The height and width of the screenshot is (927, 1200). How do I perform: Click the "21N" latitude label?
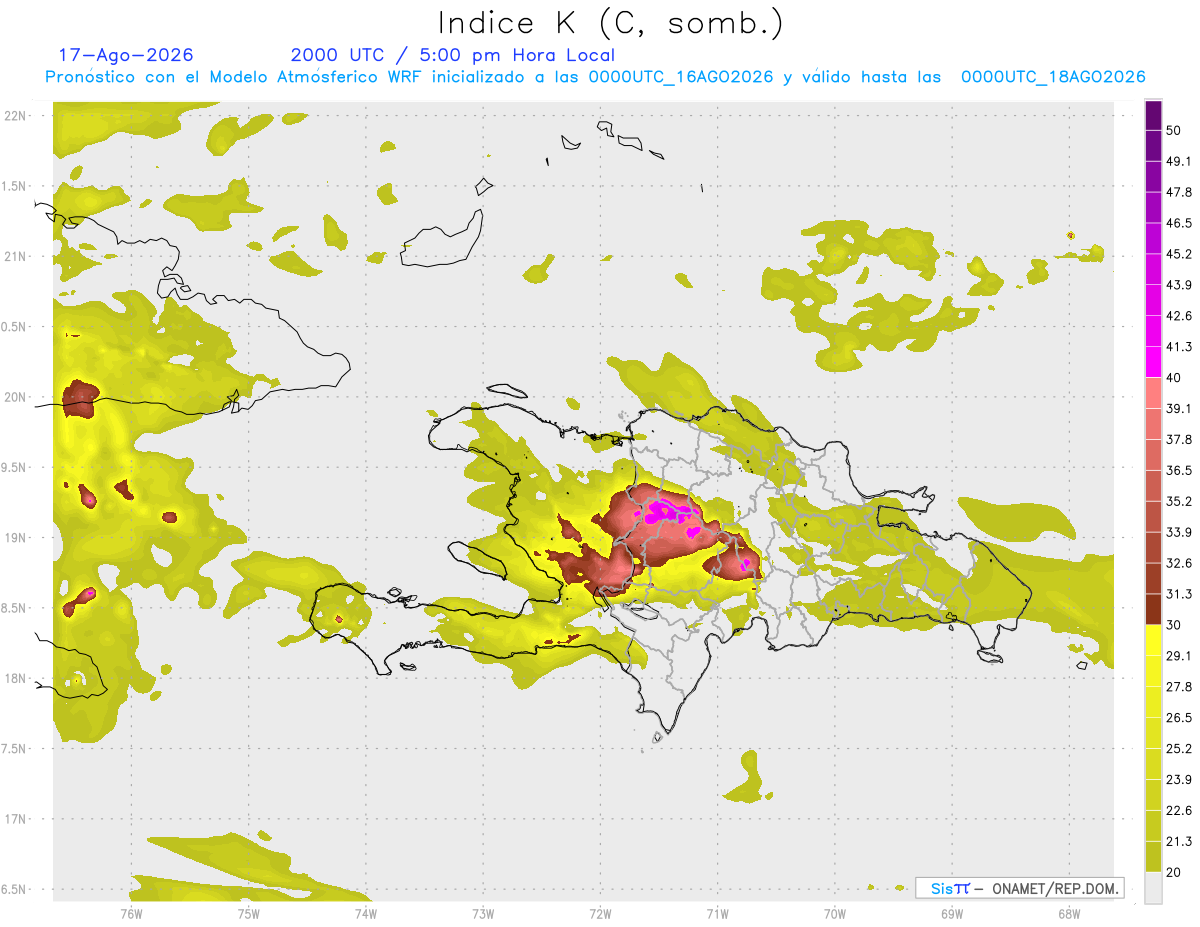click(x=16, y=256)
